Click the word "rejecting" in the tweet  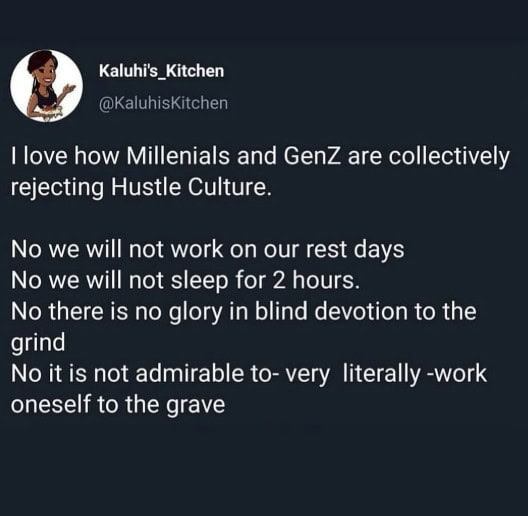[x=57, y=189]
